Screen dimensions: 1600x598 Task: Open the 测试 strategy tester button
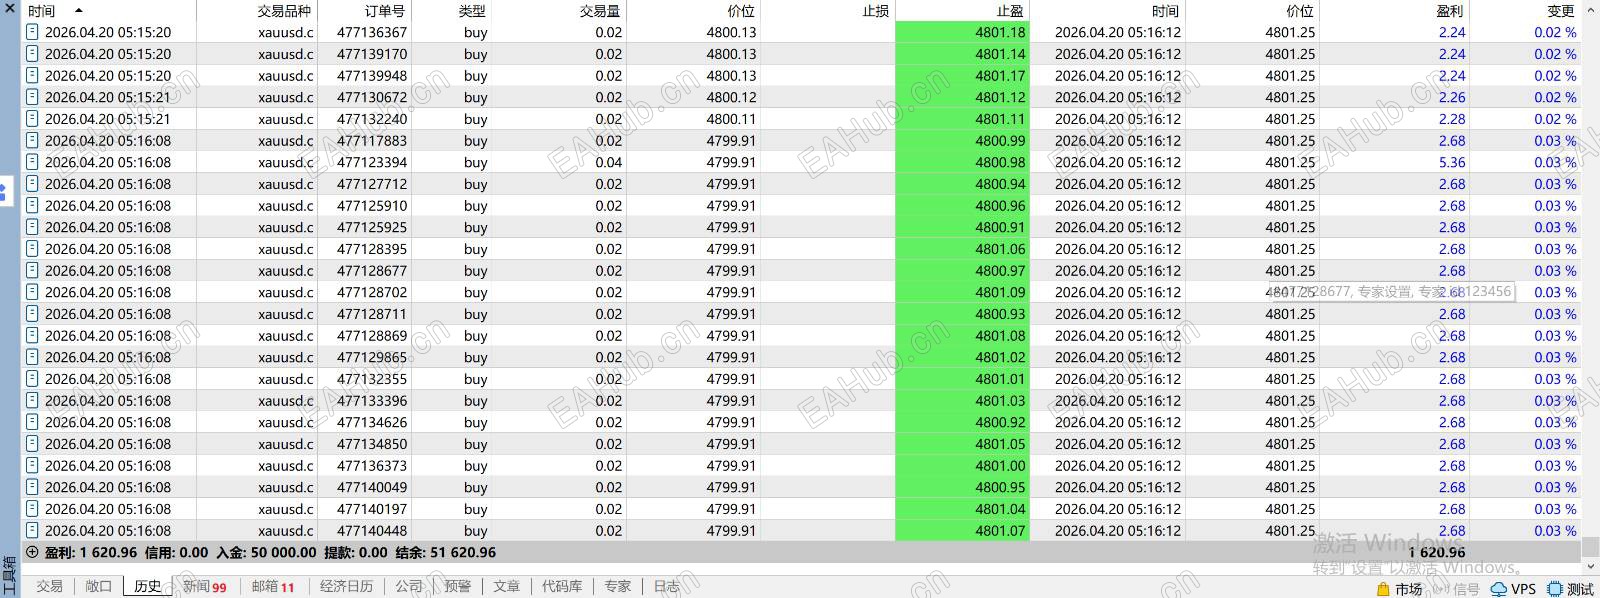(1571, 589)
